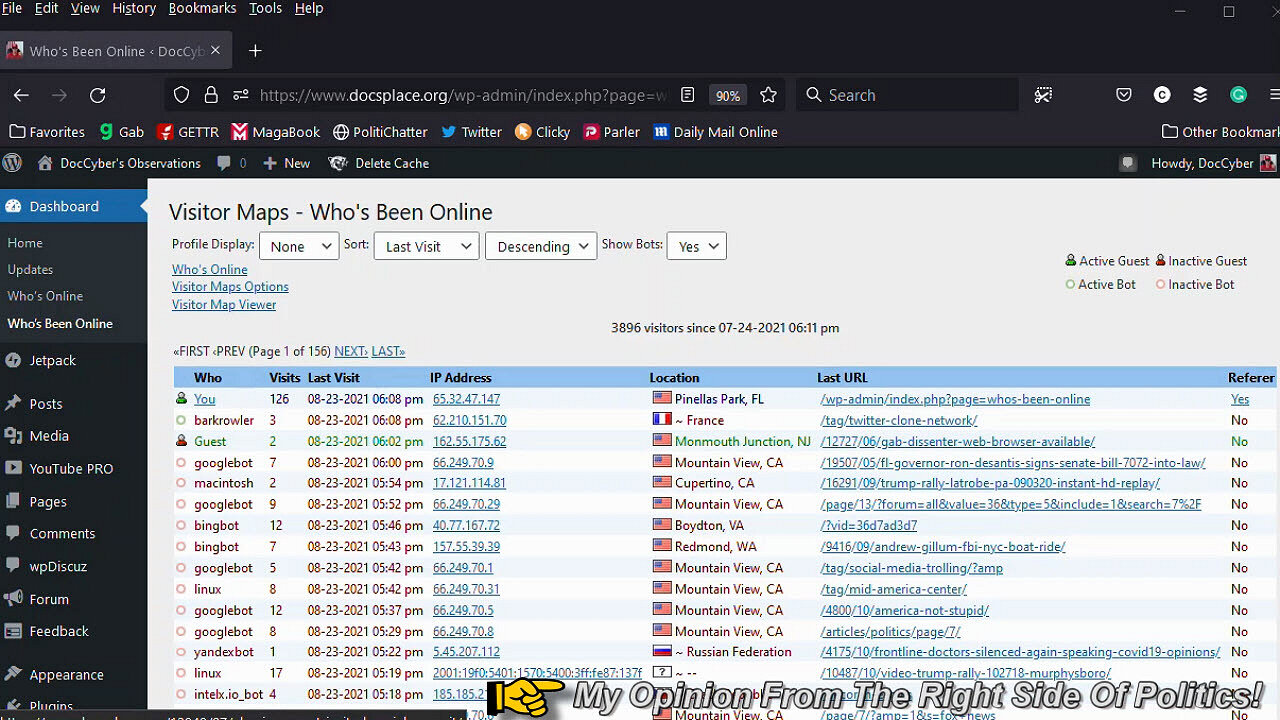Click the layers stack extension icon
The height and width of the screenshot is (720, 1280).
[x=1200, y=95]
